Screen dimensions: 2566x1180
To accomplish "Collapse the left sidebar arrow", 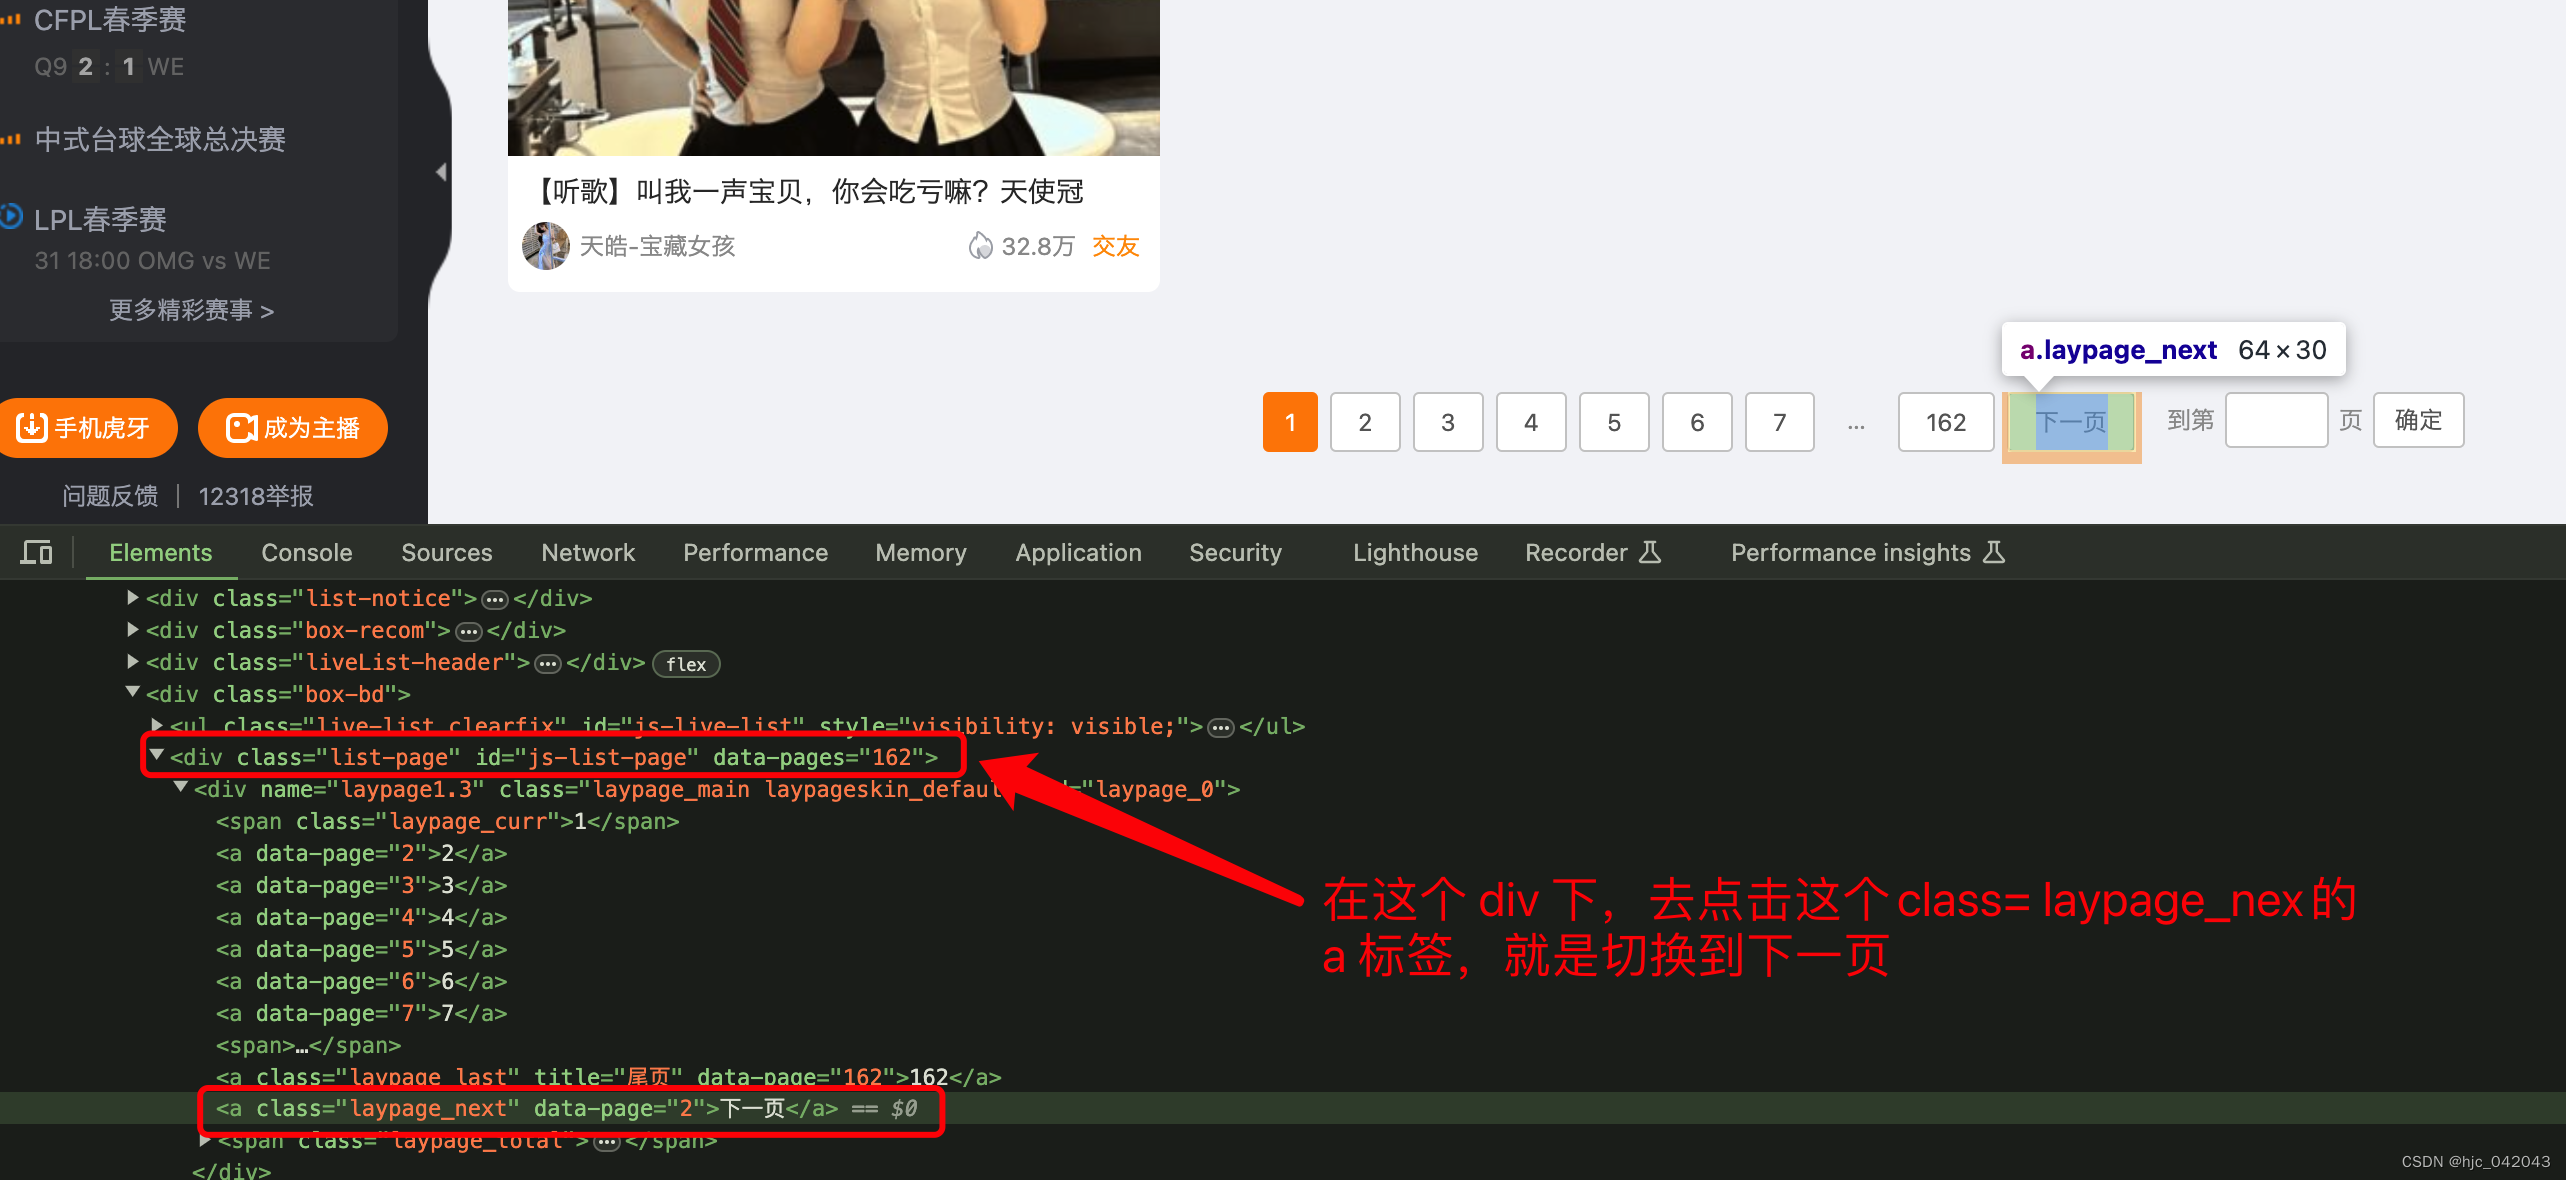I will [441, 172].
